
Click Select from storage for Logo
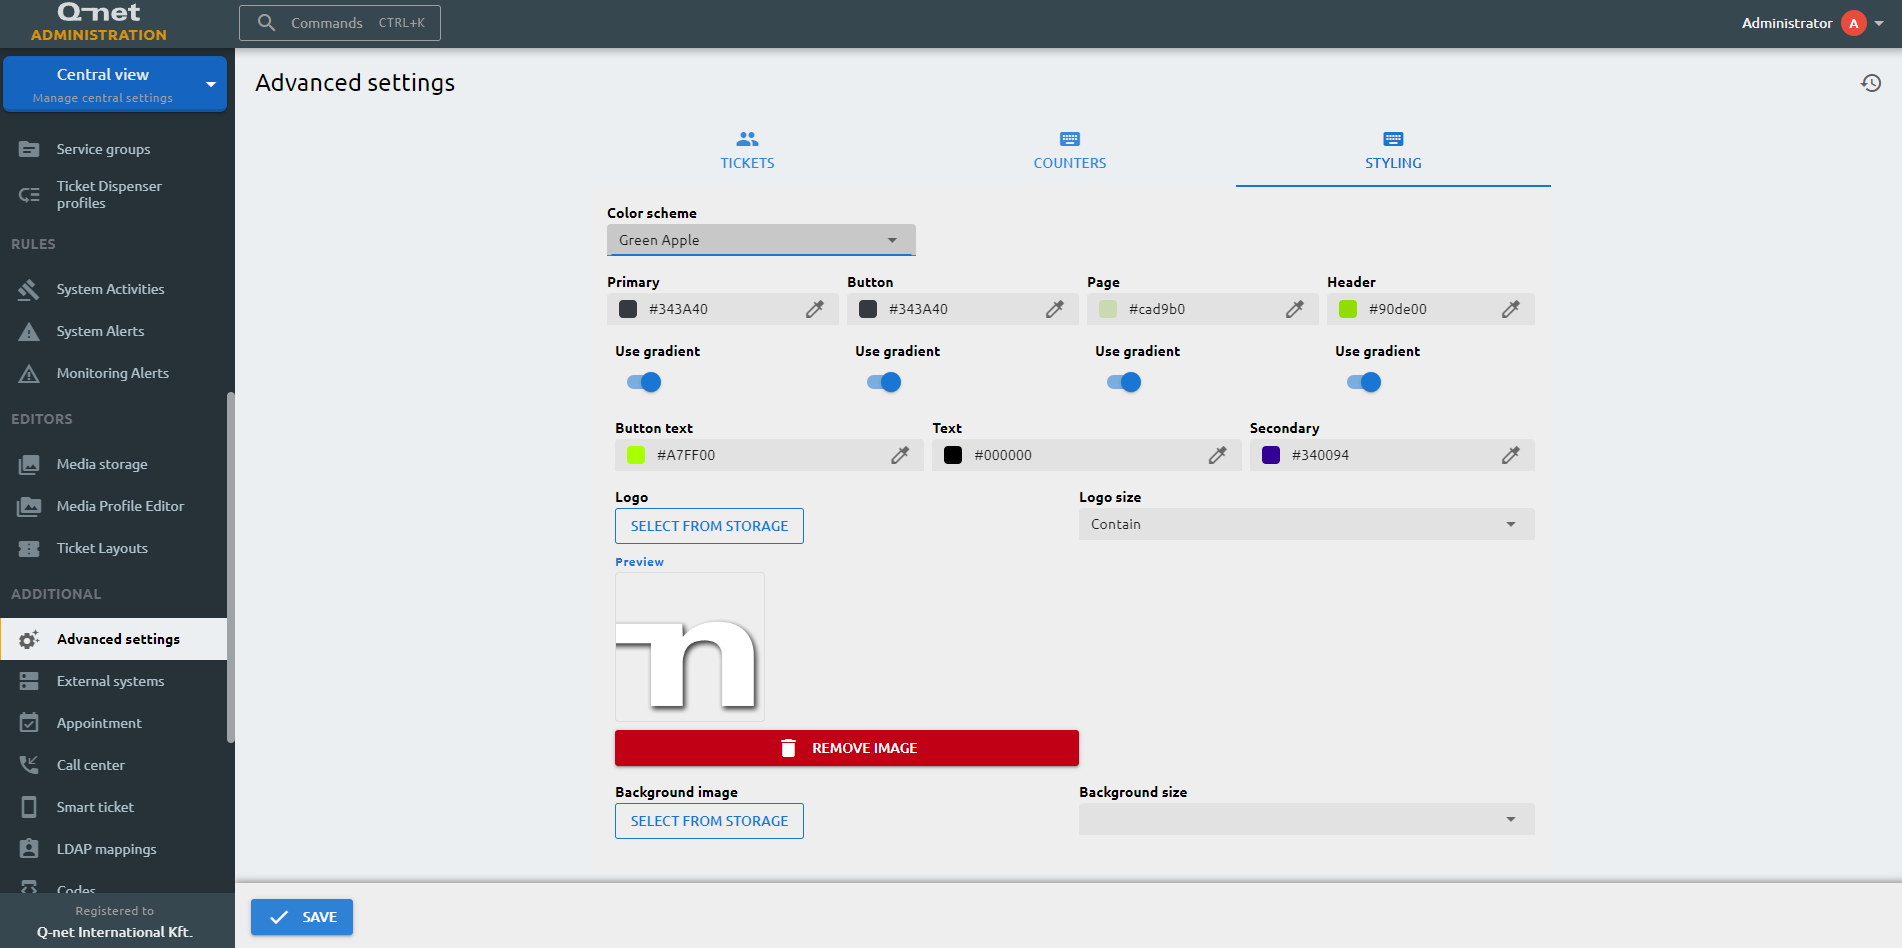click(x=709, y=526)
